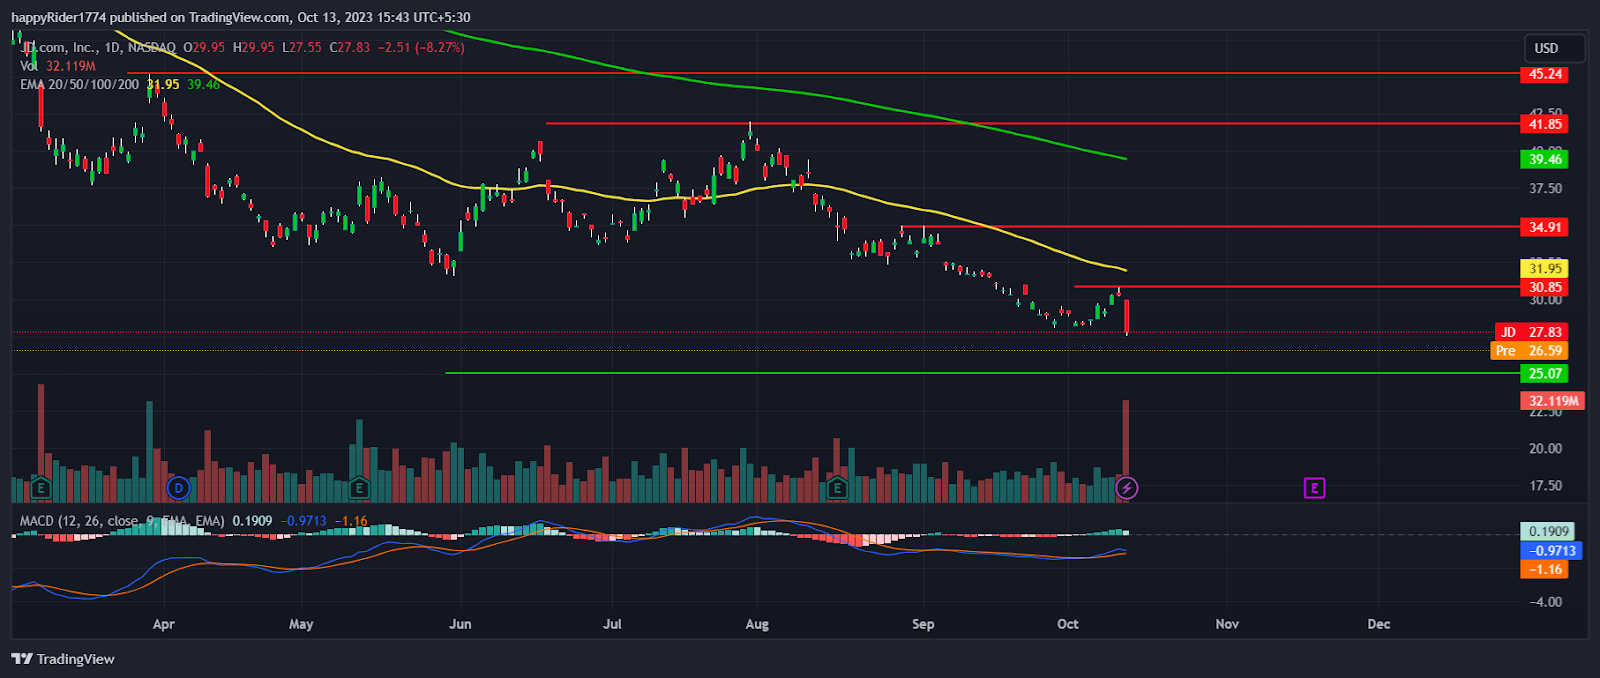Viewport: 1600px width, 678px height.
Task: Click the purple upcoming earnings E marker in November
Action: [x=1314, y=488]
